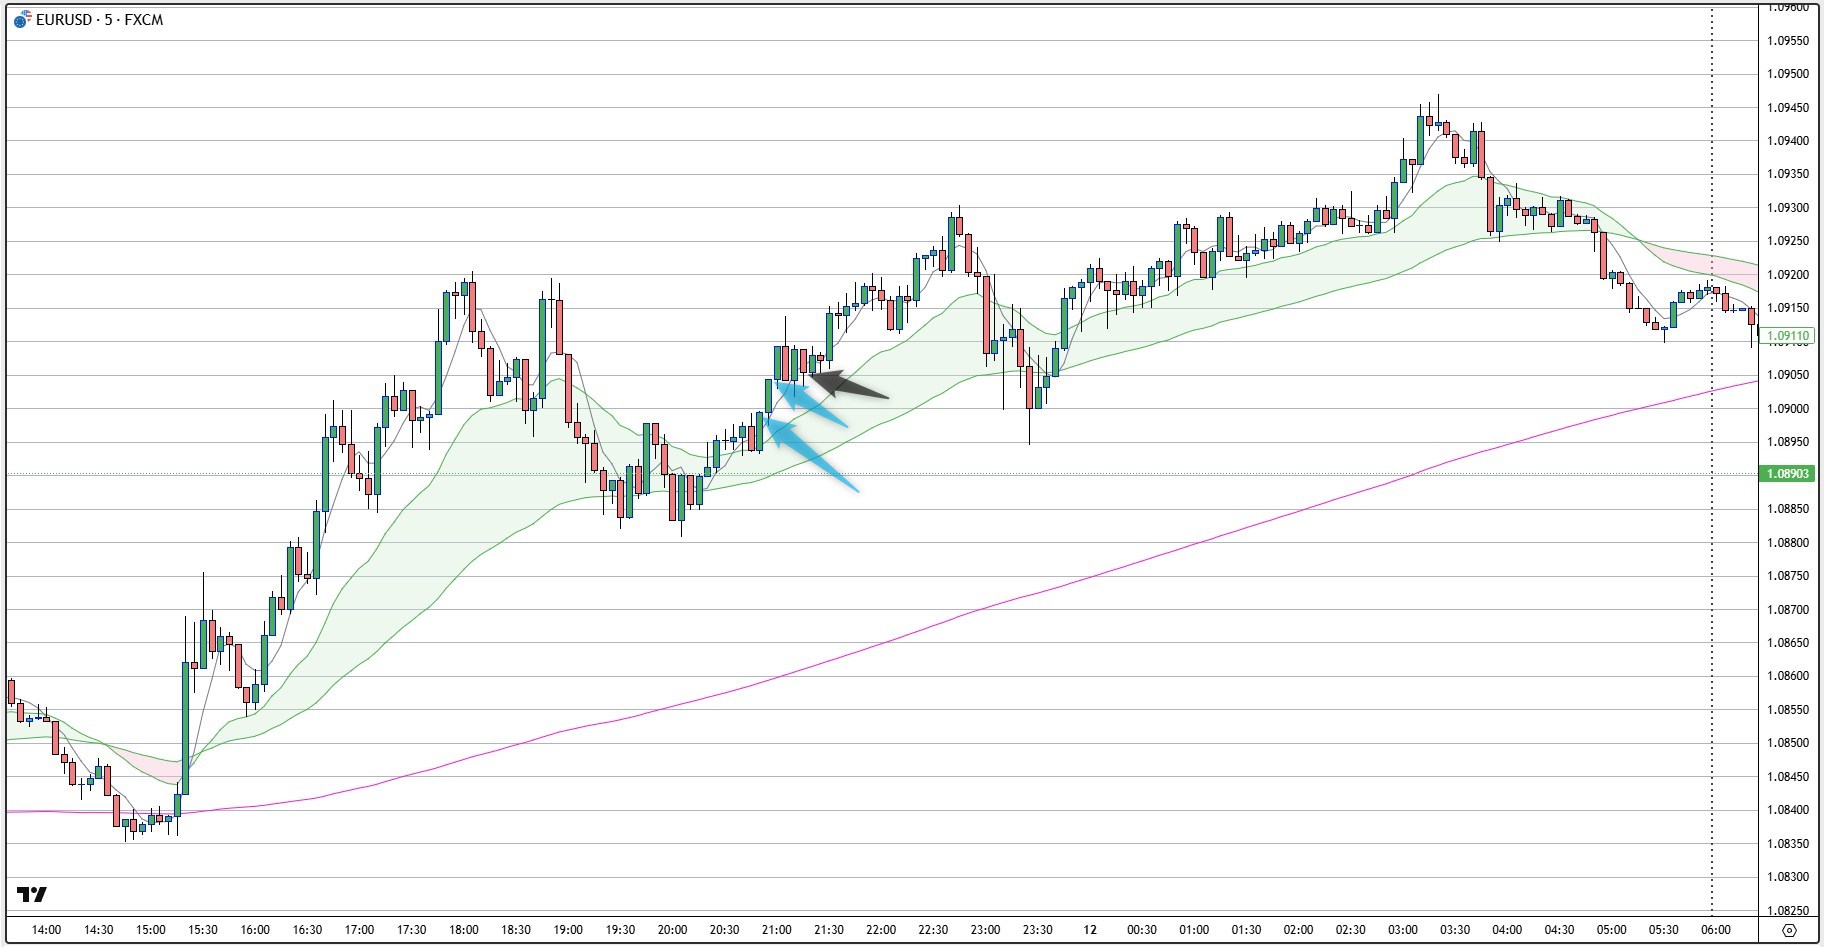The height and width of the screenshot is (947, 1824).
Task: Select the outlined 1.09110 price label
Action: click(1787, 336)
